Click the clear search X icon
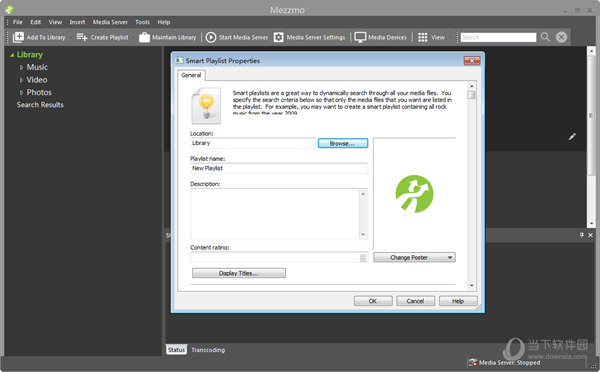This screenshot has height=372, width=600. (x=561, y=37)
